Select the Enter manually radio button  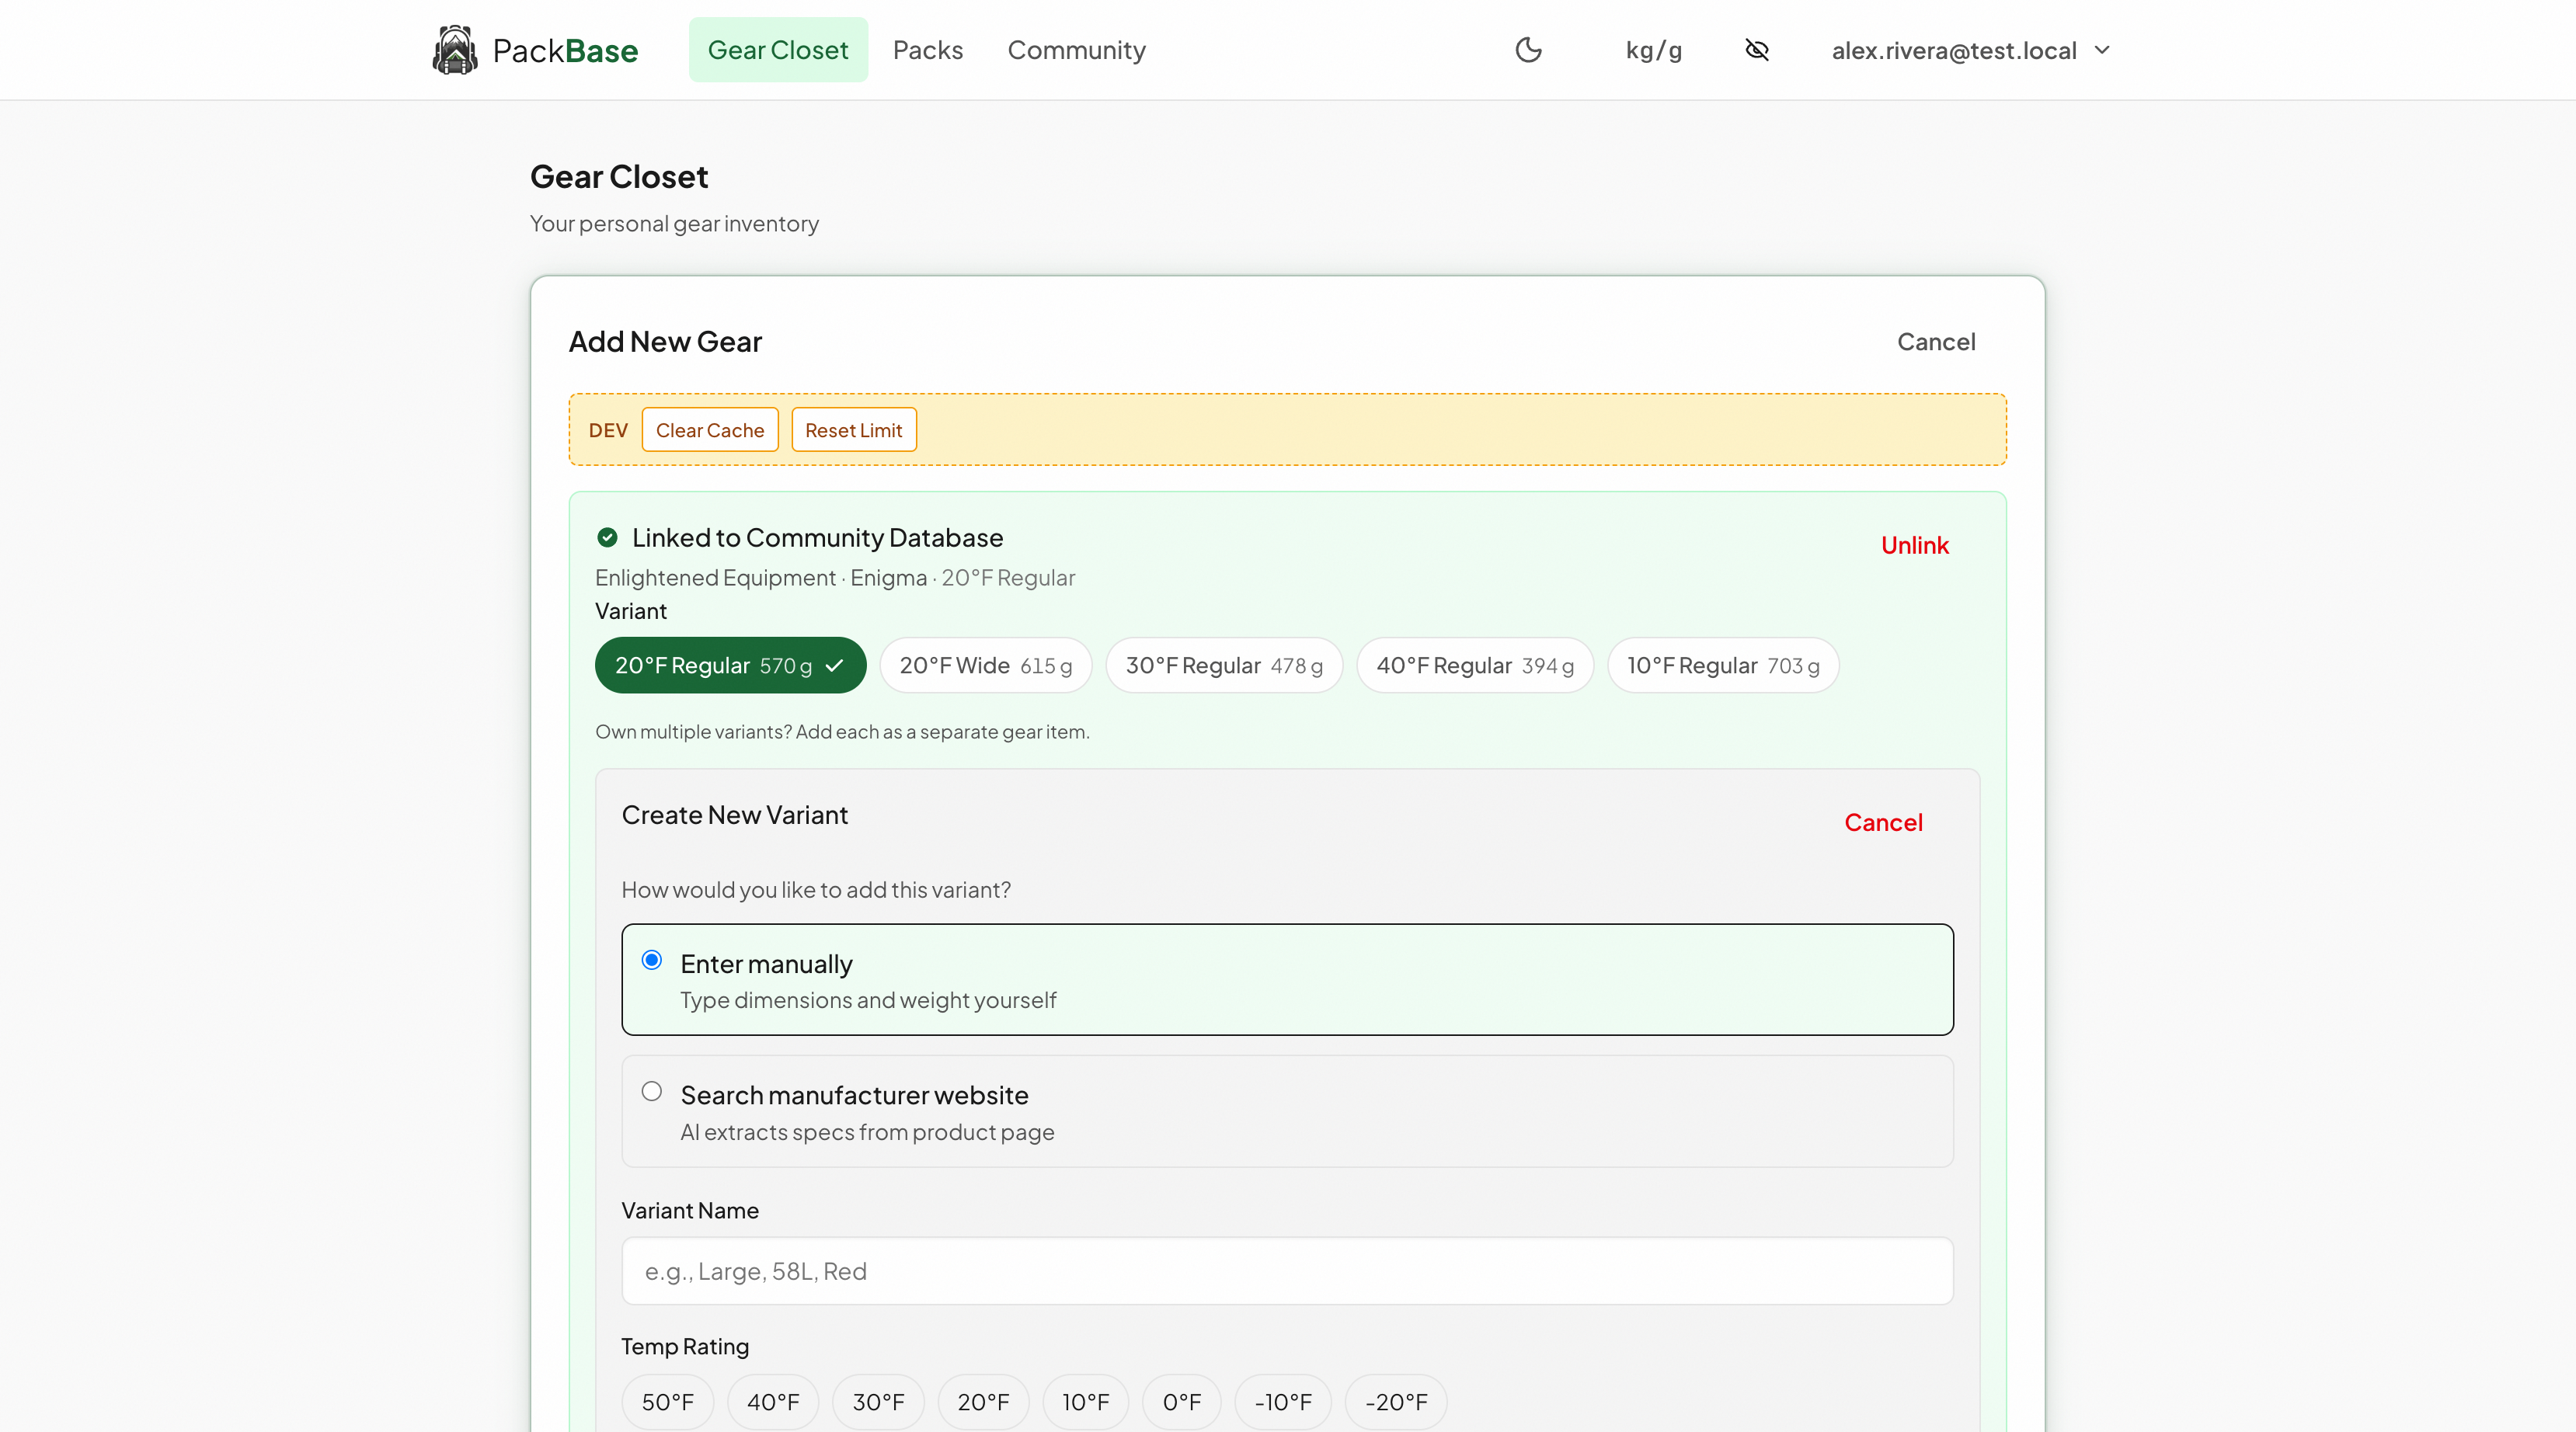(652, 960)
